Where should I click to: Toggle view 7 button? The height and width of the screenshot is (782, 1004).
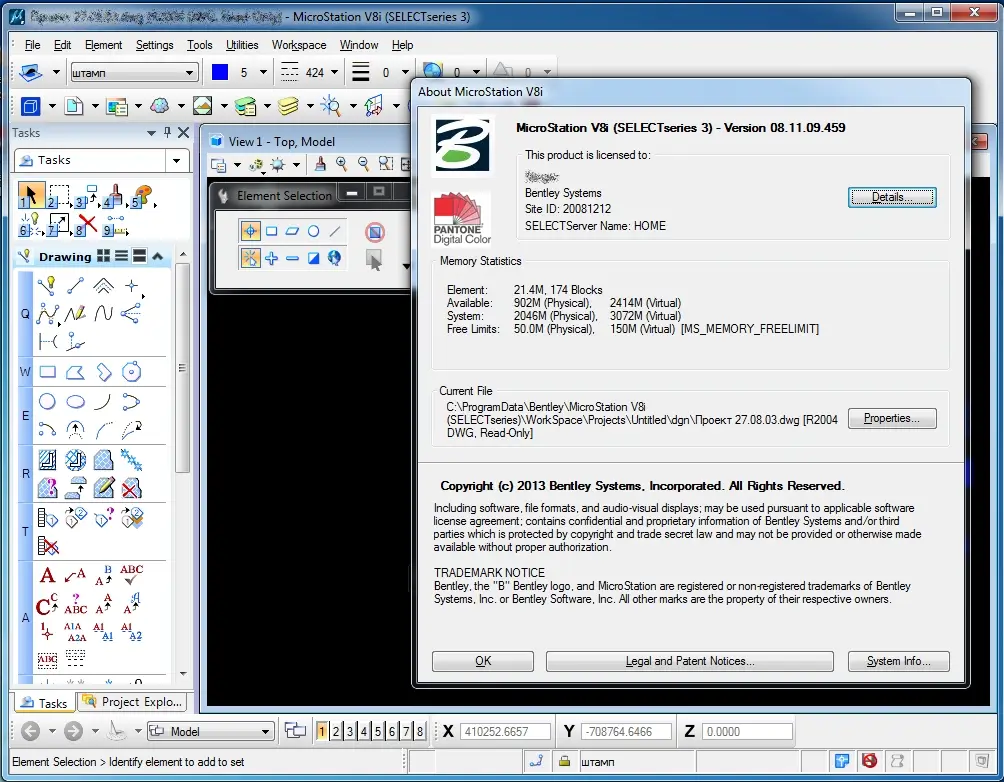[406, 731]
